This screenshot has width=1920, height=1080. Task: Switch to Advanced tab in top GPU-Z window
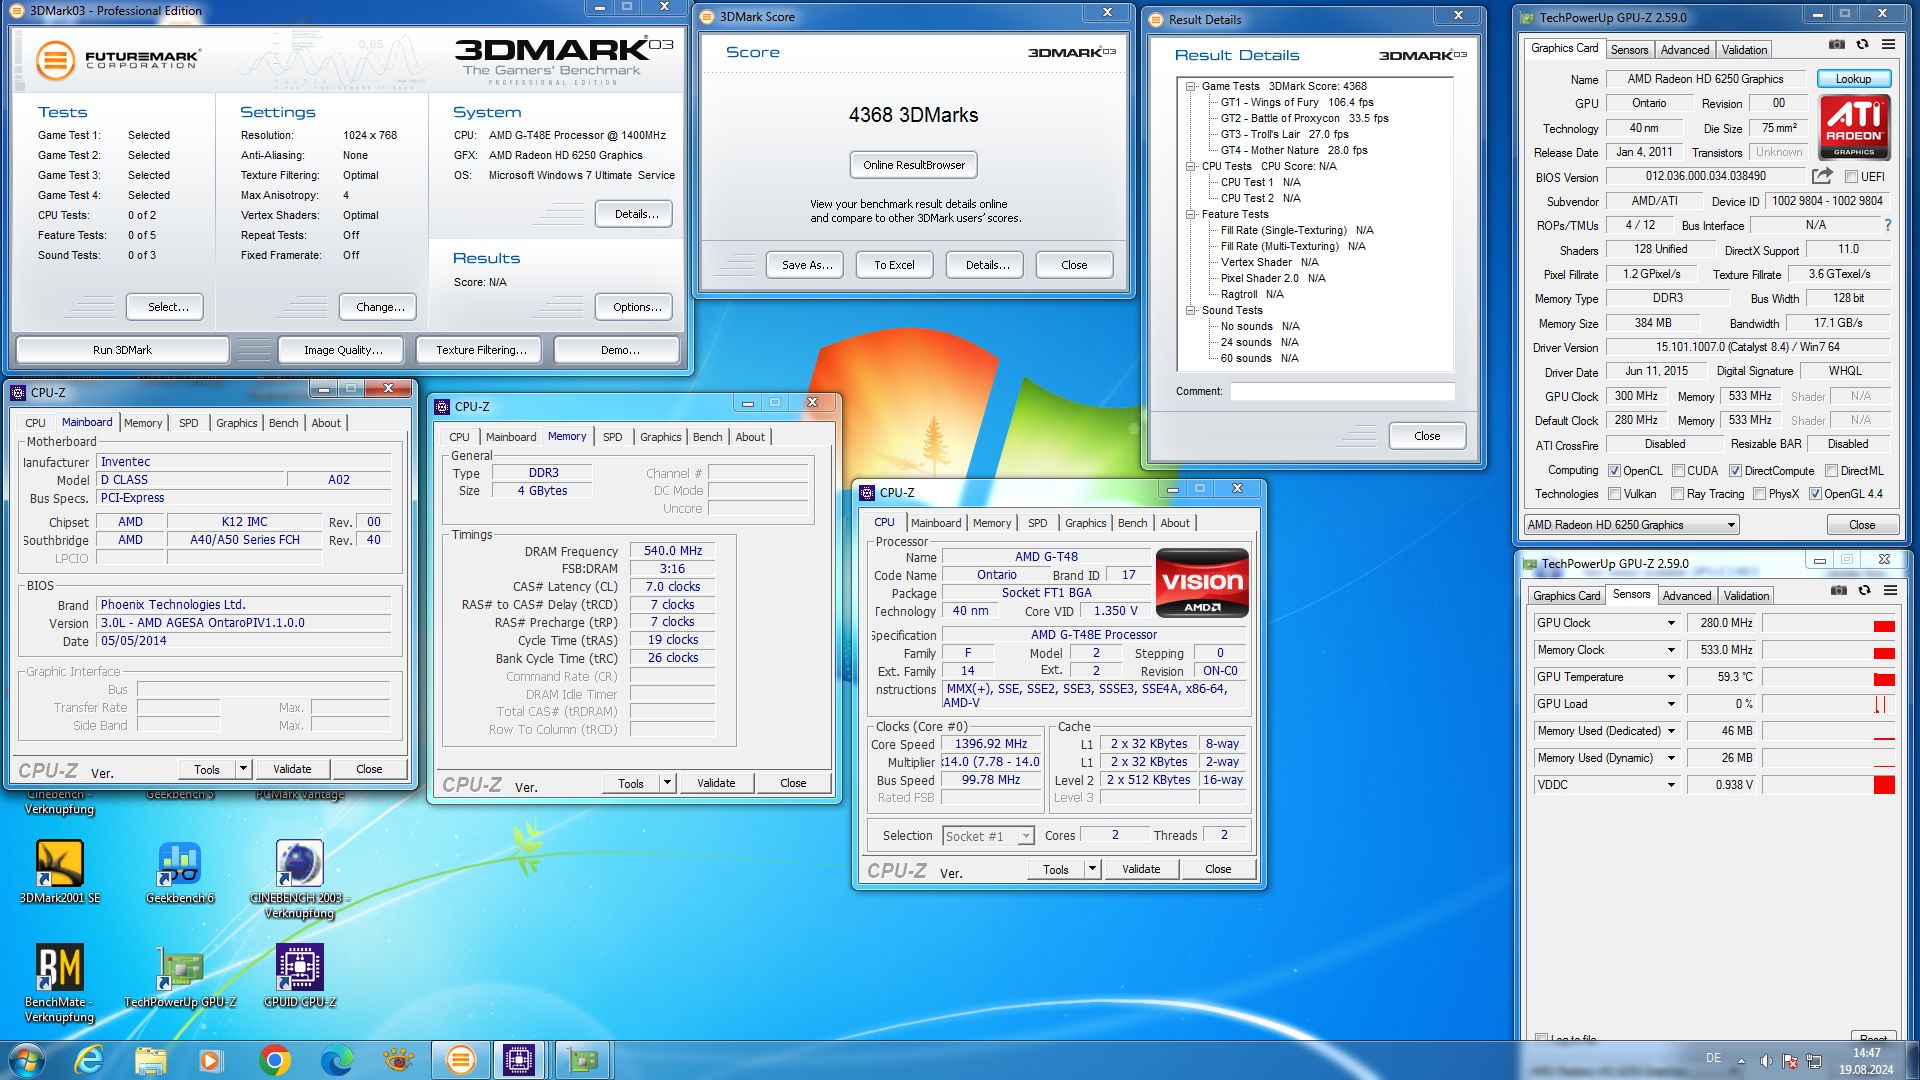[1685, 50]
